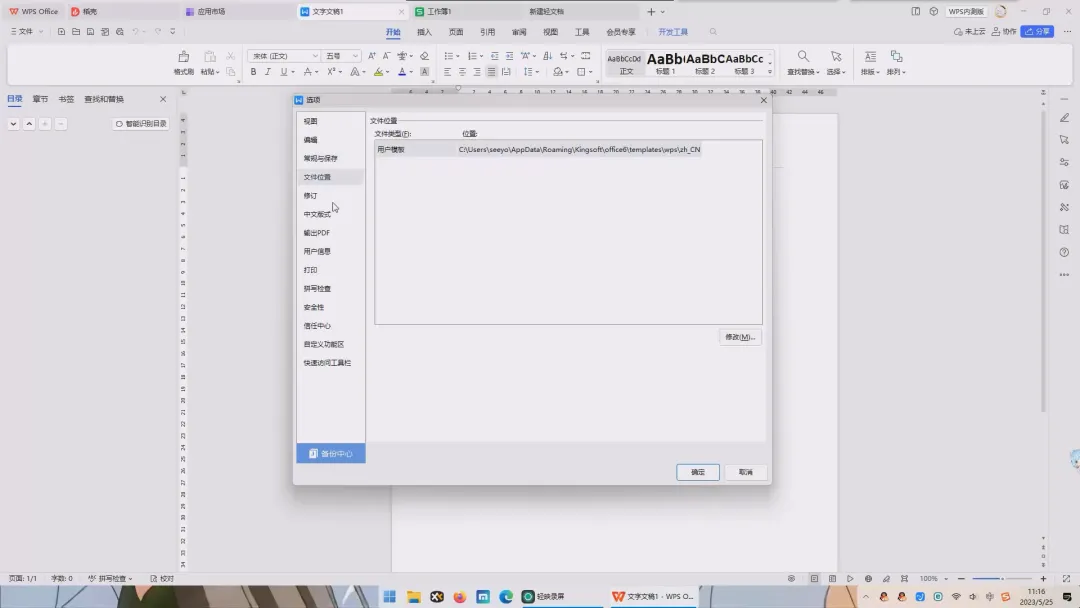1080x608 pixels.
Task: Select Trust Center in Options sidebar
Action: 331,326
